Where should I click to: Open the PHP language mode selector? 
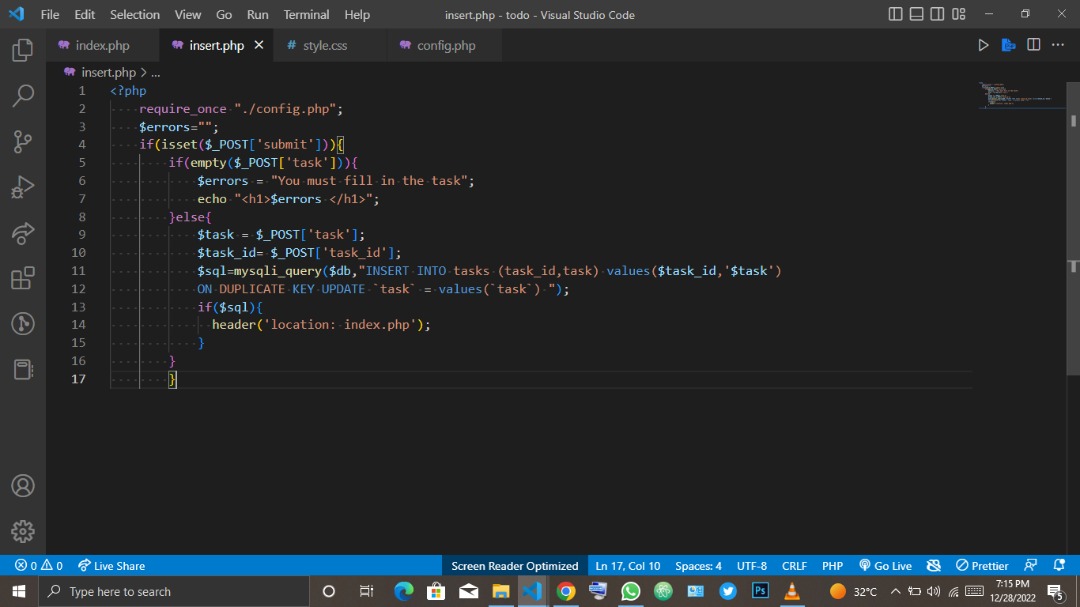(832, 565)
